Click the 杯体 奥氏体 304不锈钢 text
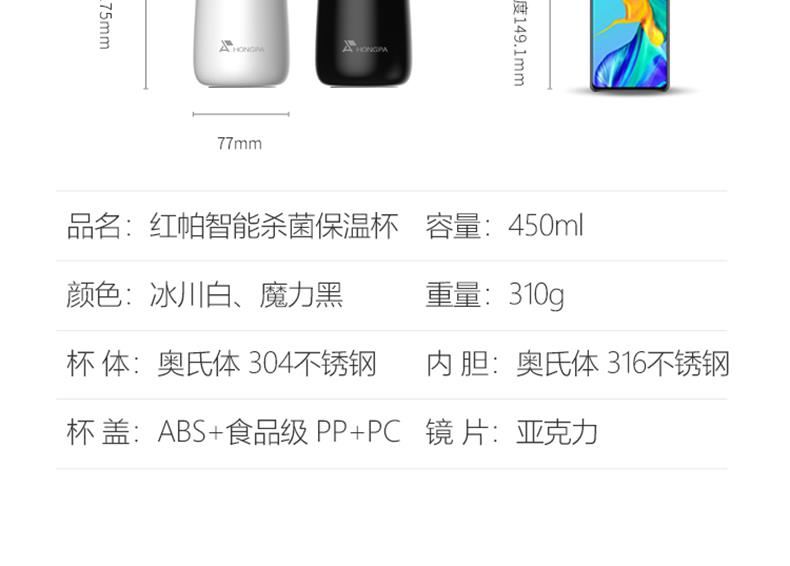The height and width of the screenshot is (566, 790). (x=221, y=363)
